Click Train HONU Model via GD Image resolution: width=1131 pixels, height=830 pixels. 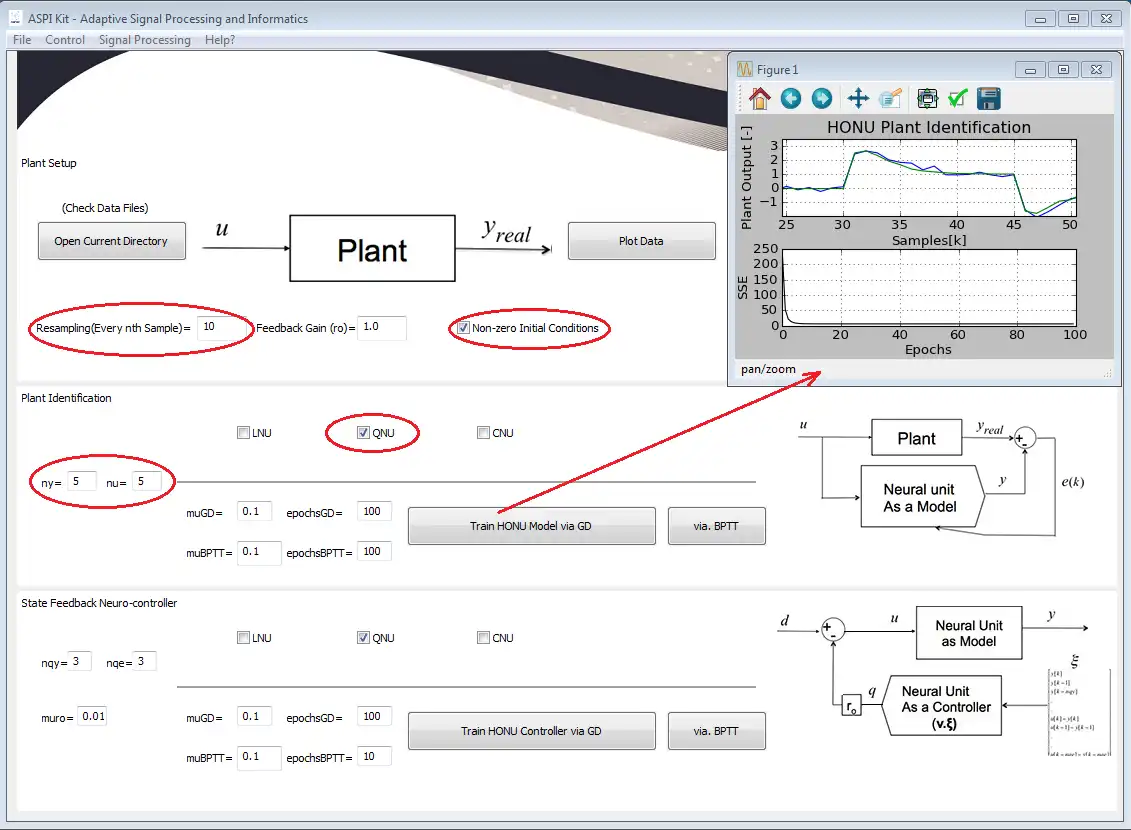coord(532,526)
